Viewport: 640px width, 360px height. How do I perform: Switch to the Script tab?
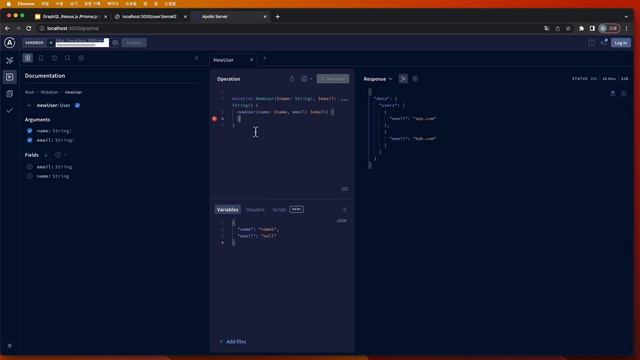point(279,210)
